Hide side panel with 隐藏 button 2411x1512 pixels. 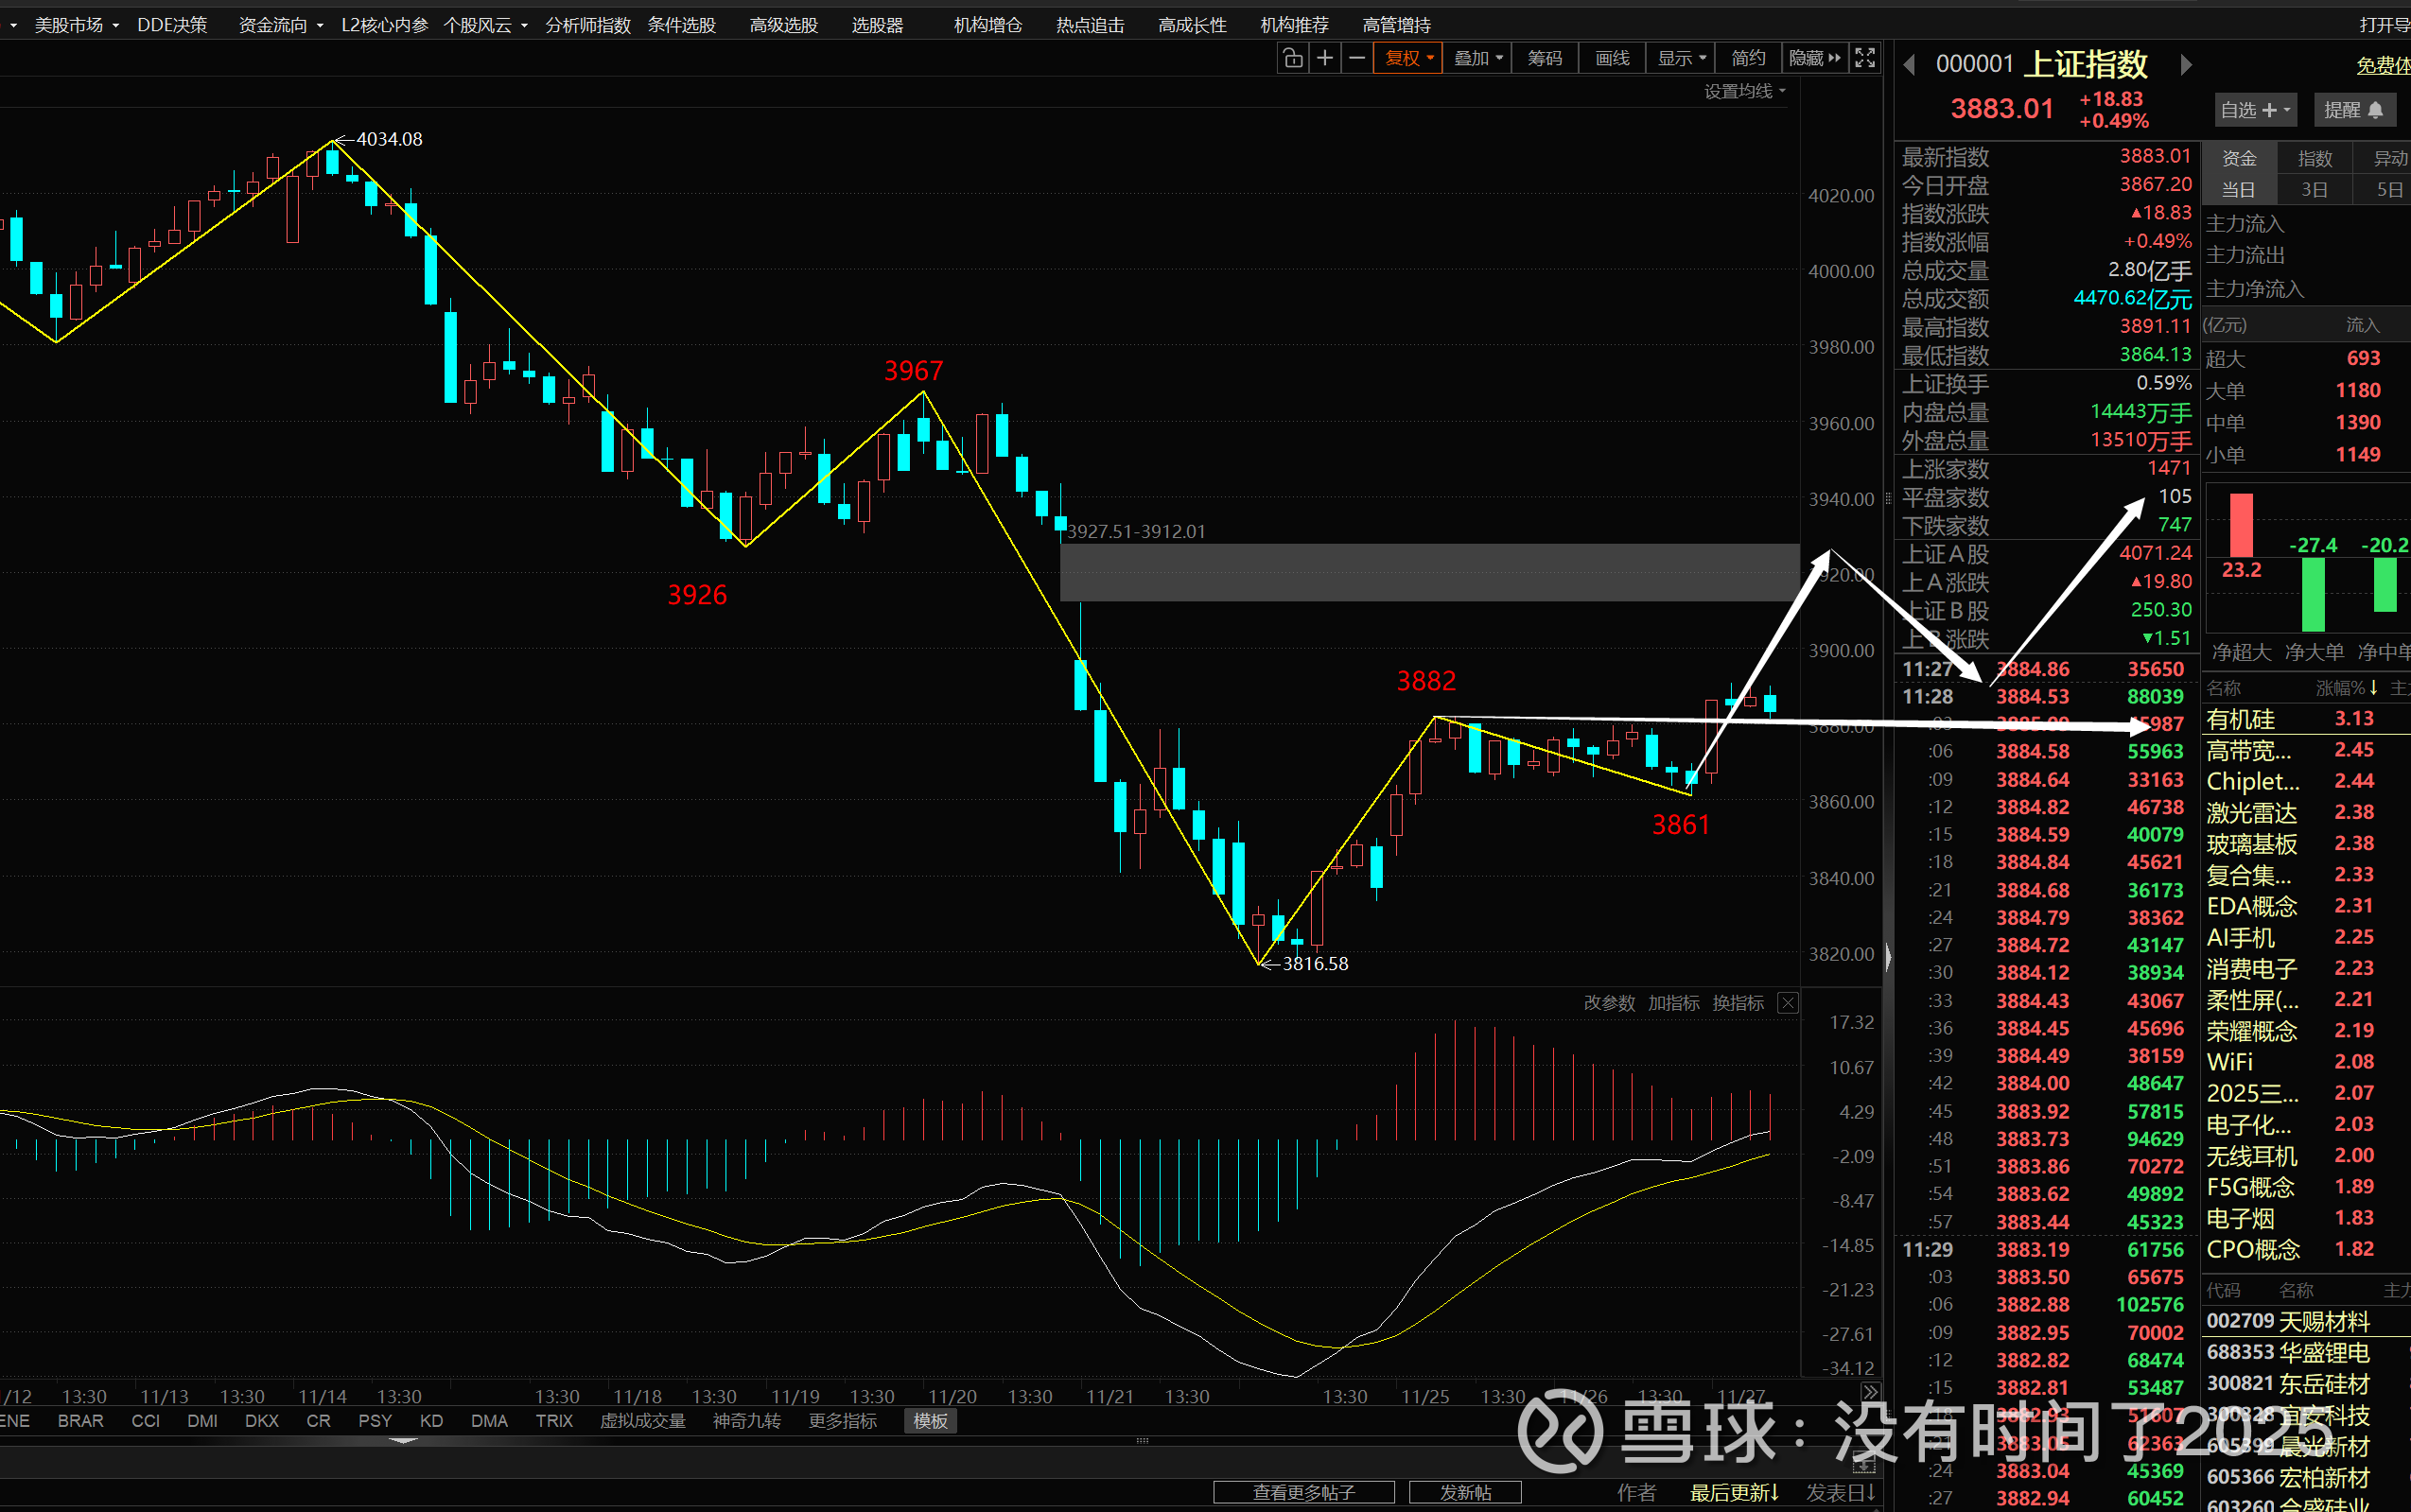click(x=1814, y=58)
